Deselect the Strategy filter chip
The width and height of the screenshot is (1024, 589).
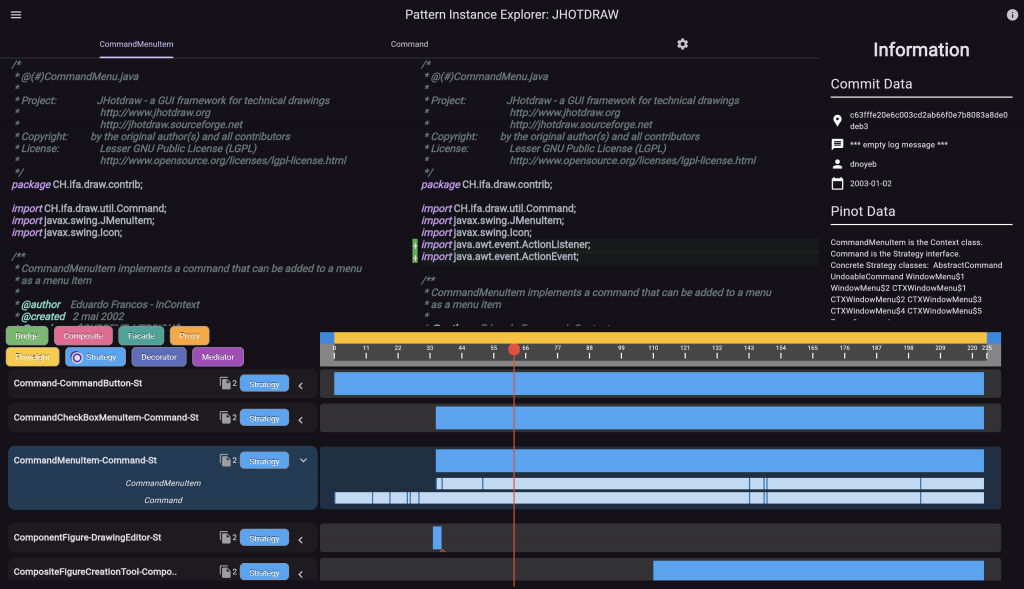(95, 356)
